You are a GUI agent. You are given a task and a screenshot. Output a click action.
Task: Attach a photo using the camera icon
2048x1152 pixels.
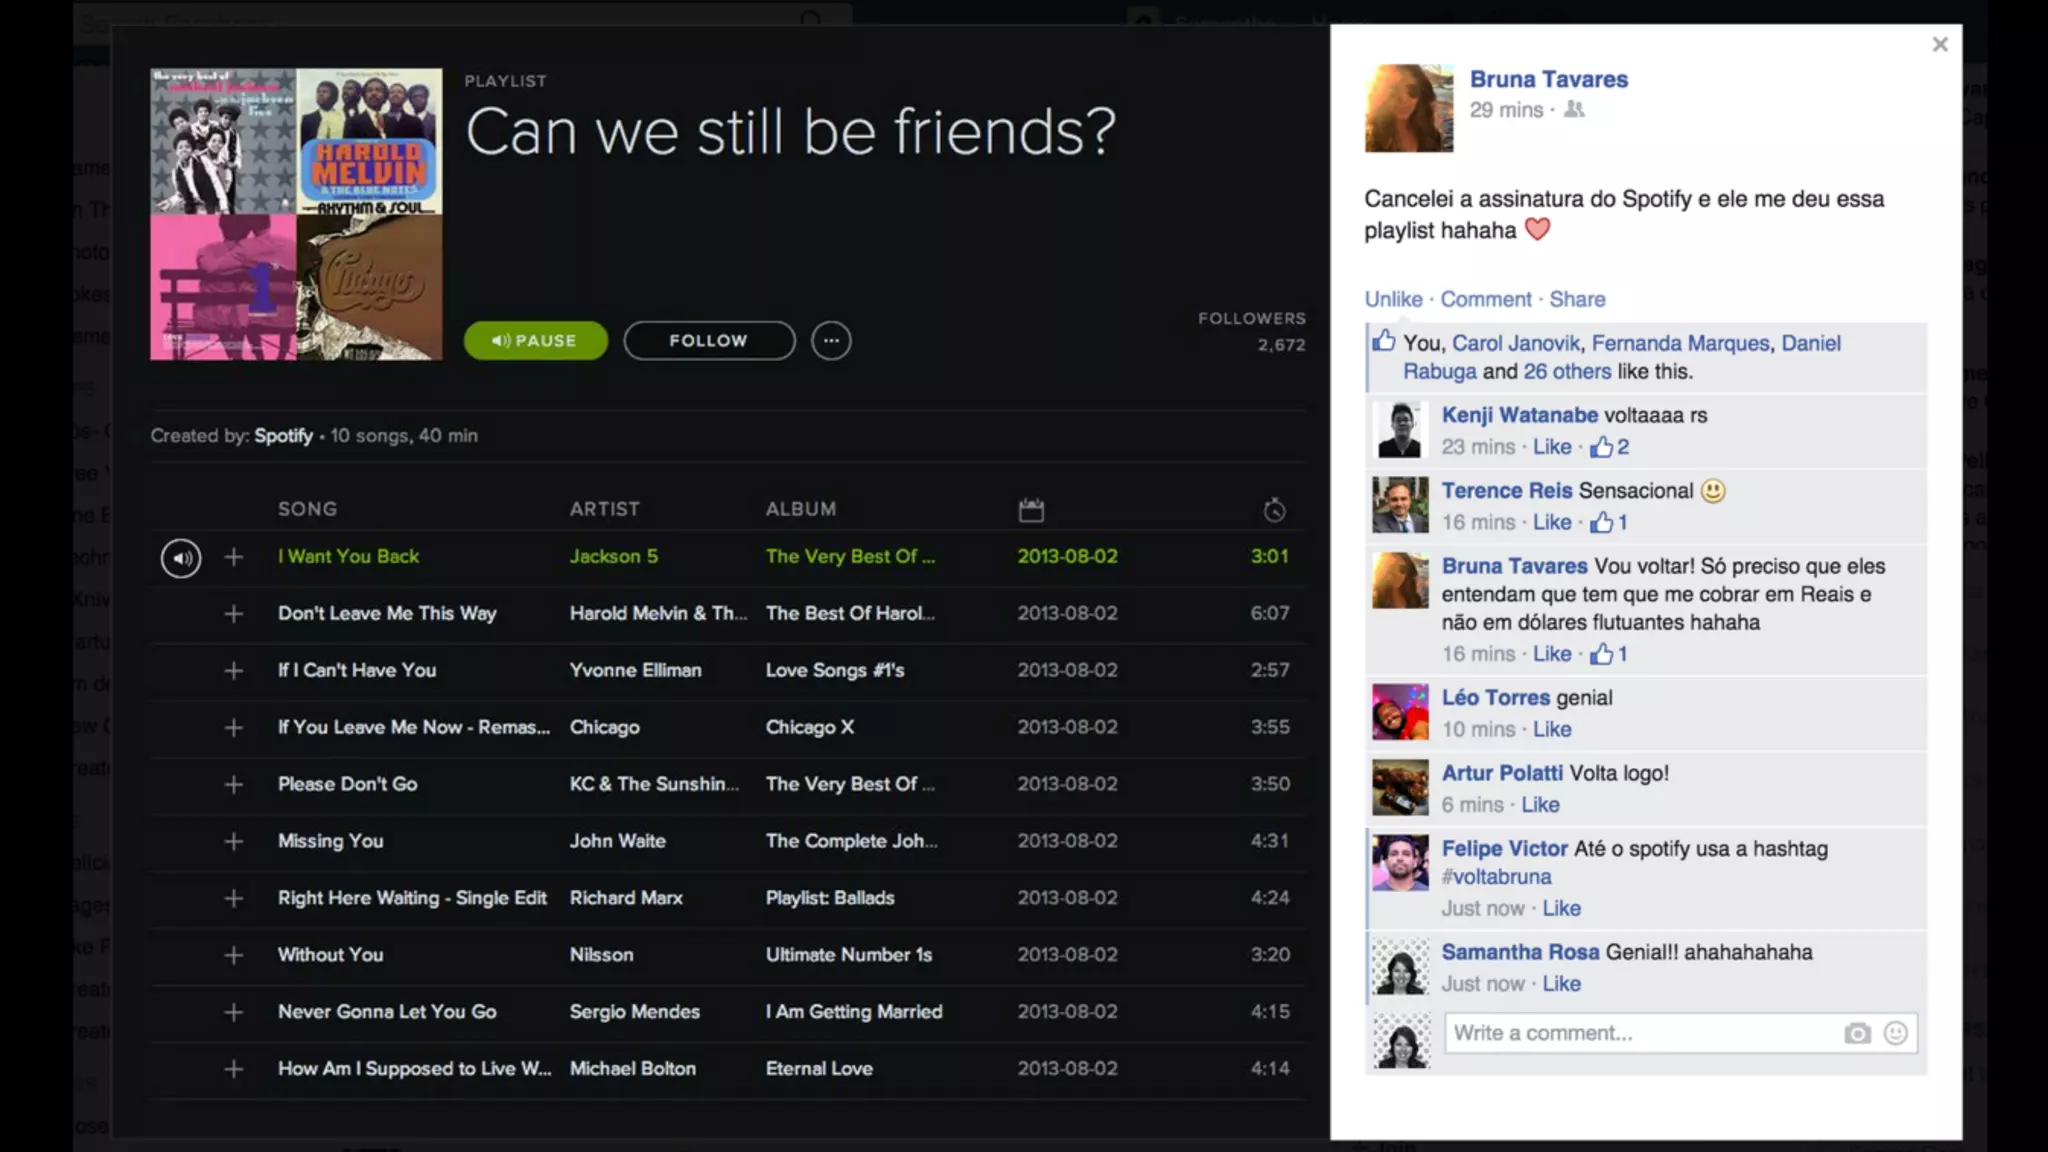click(x=1857, y=1033)
